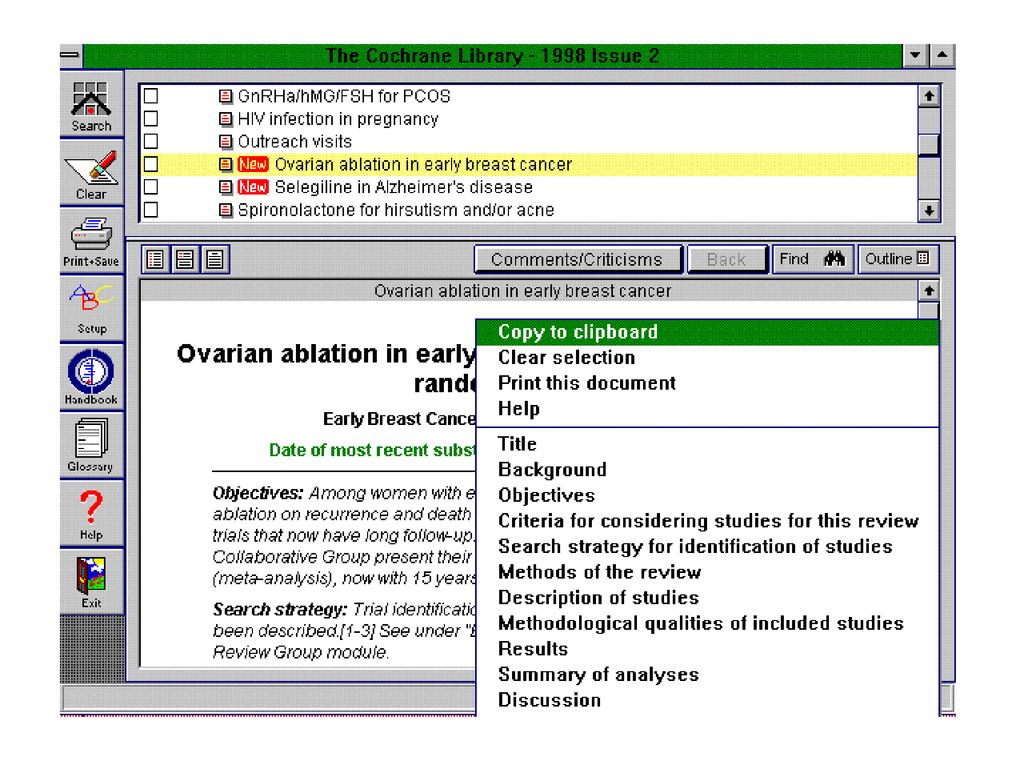The height and width of the screenshot is (768, 1024).
Task: Open the Glossary documents icon
Action: (x=91, y=444)
